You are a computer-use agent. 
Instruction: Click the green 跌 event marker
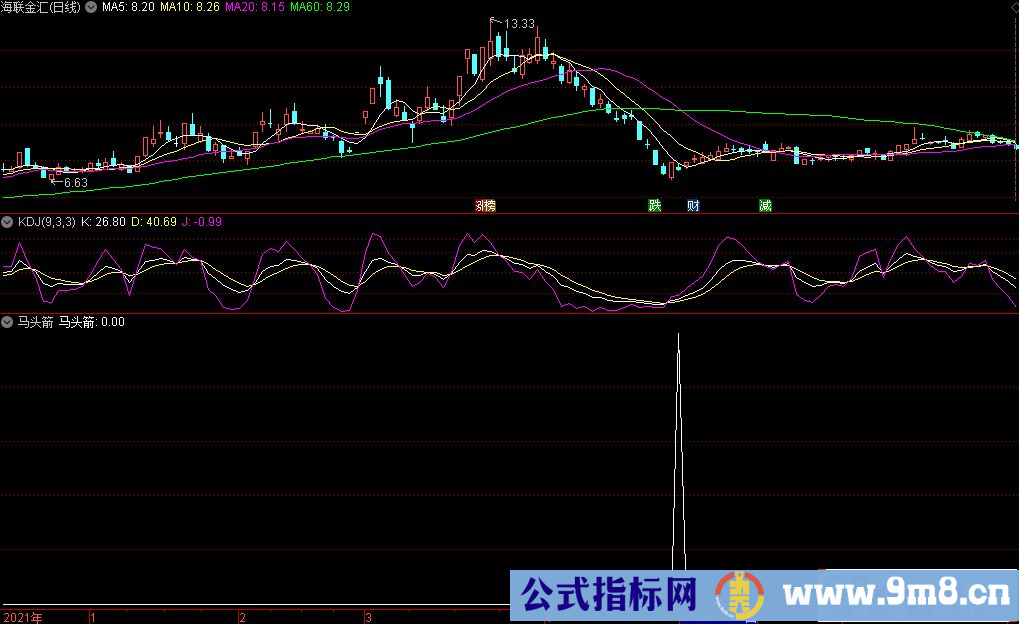(x=654, y=205)
